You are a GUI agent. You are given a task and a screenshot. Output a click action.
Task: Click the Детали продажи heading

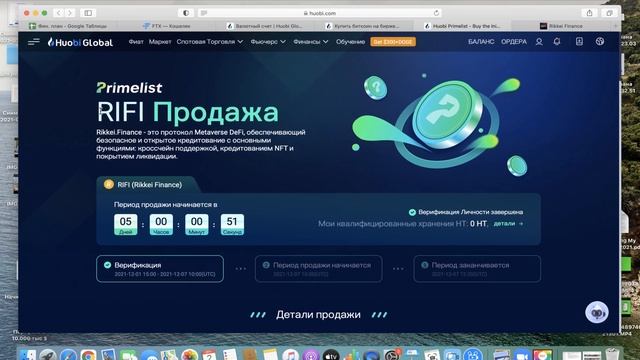point(318,315)
